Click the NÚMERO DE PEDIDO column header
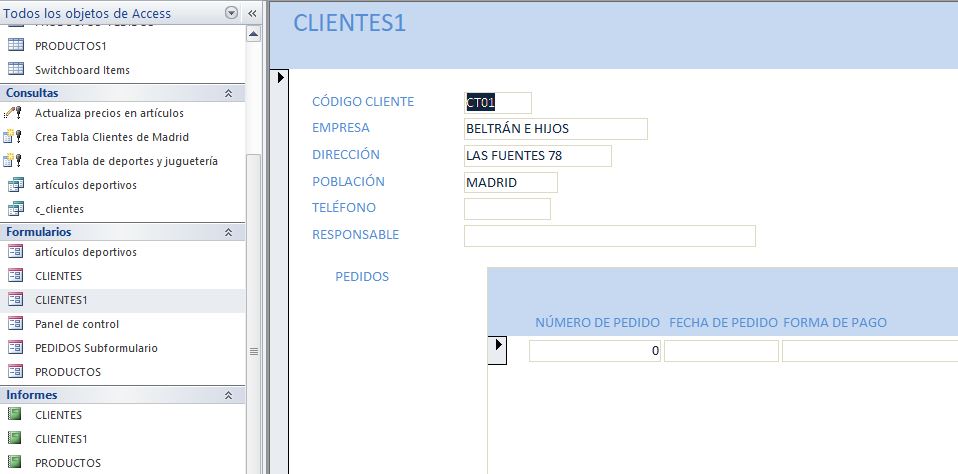The width and height of the screenshot is (958, 474). click(598, 323)
